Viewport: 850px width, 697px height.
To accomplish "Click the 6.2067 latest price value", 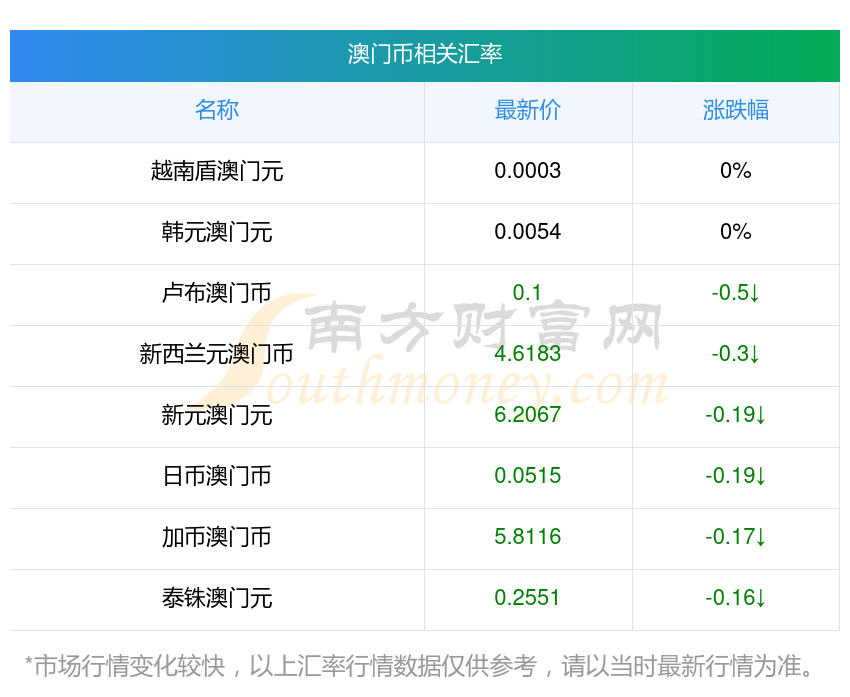I will pos(528,415).
